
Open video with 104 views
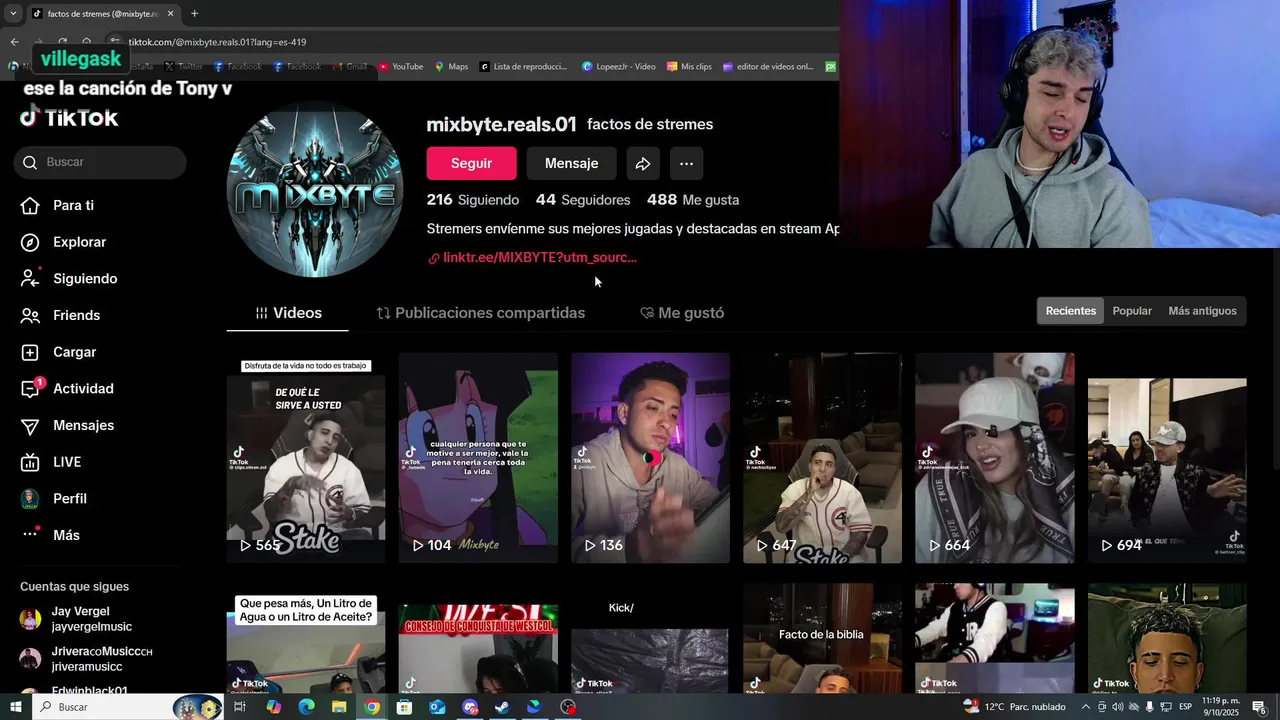point(478,458)
